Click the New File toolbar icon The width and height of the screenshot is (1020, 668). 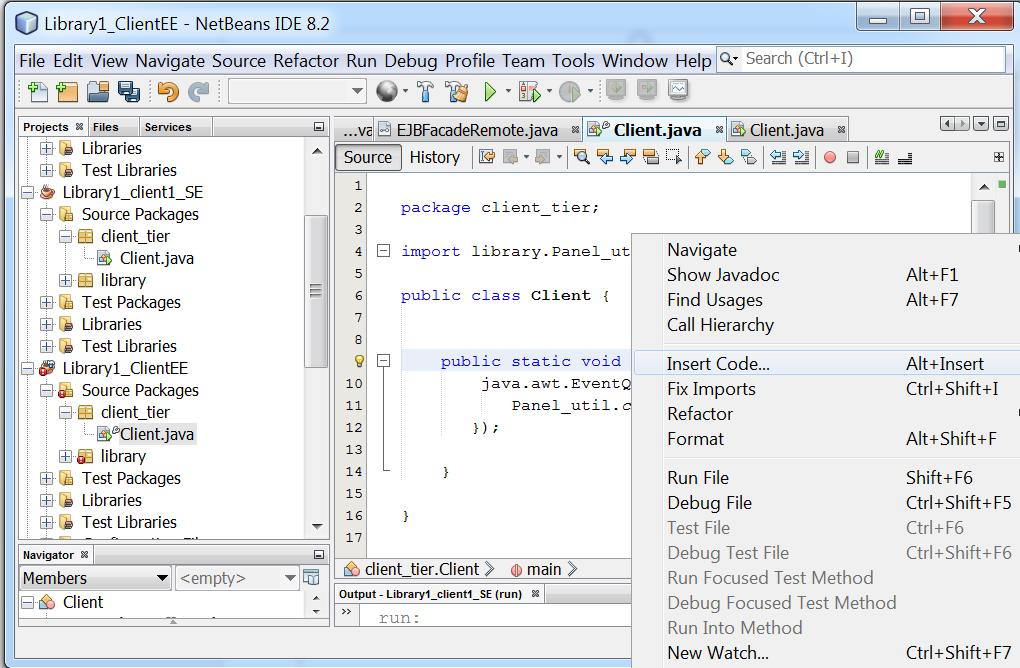[37, 92]
